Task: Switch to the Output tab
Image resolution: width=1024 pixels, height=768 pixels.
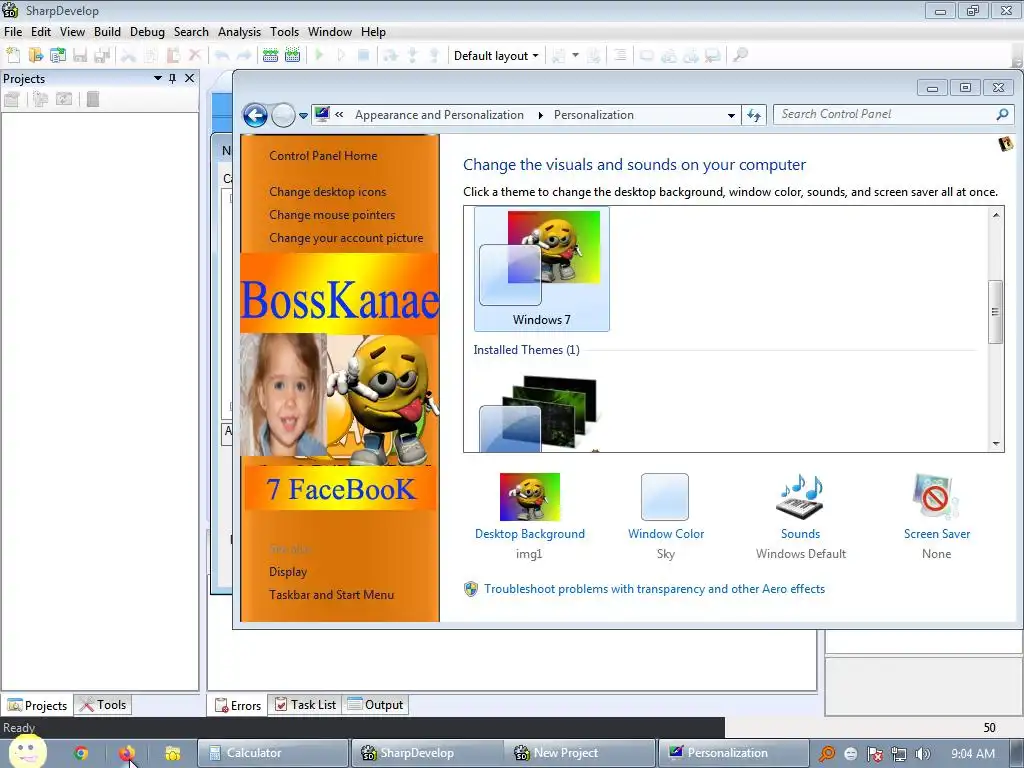Action: (x=376, y=705)
